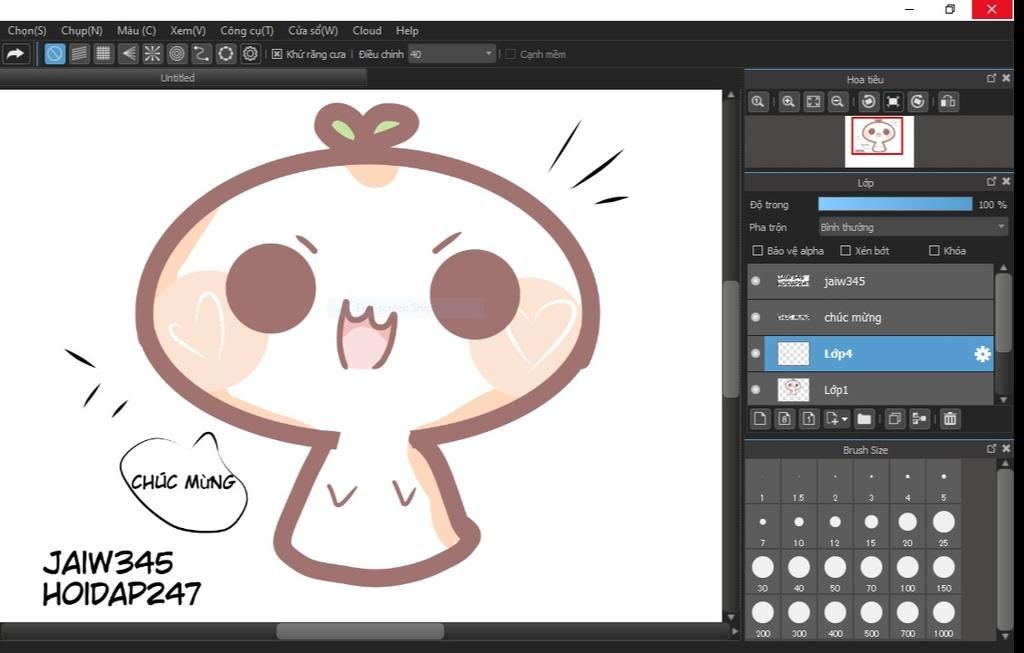Open the Chọn(S) menu
This screenshot has height=653, width=1024.
(27, 31)
